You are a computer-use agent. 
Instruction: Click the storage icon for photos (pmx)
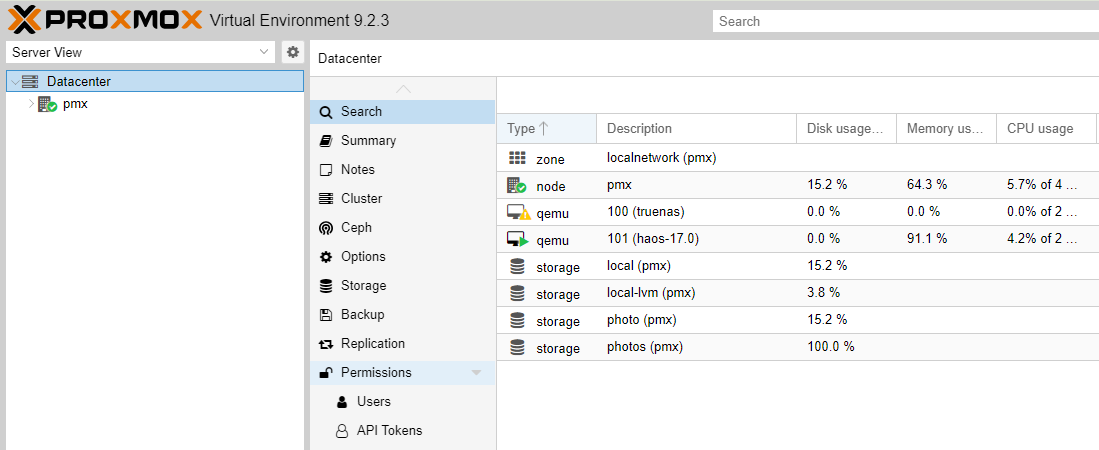tap(517, 348)
